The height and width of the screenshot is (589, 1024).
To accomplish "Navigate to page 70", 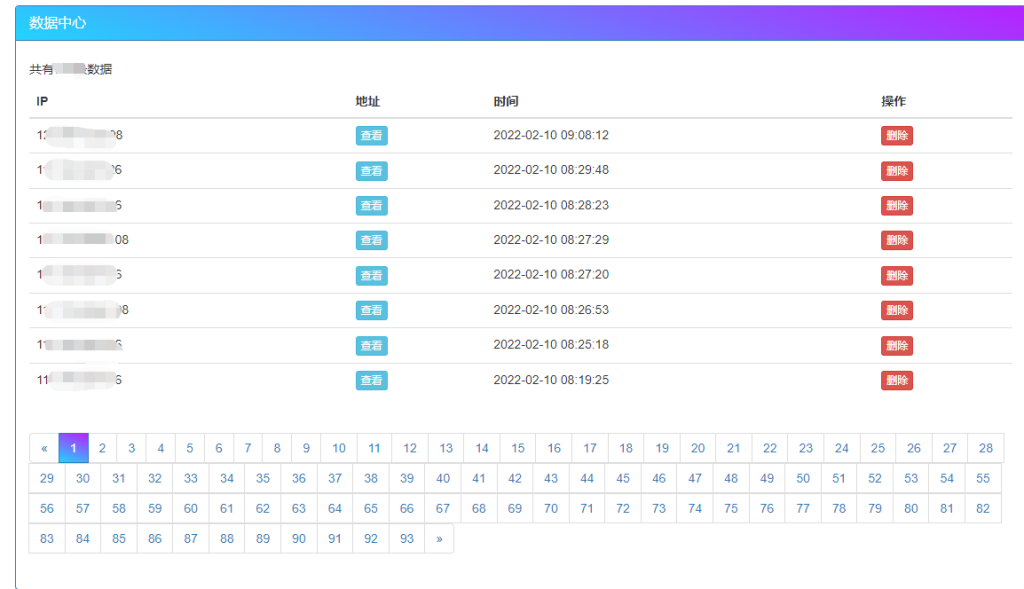I will pos(551,509).
